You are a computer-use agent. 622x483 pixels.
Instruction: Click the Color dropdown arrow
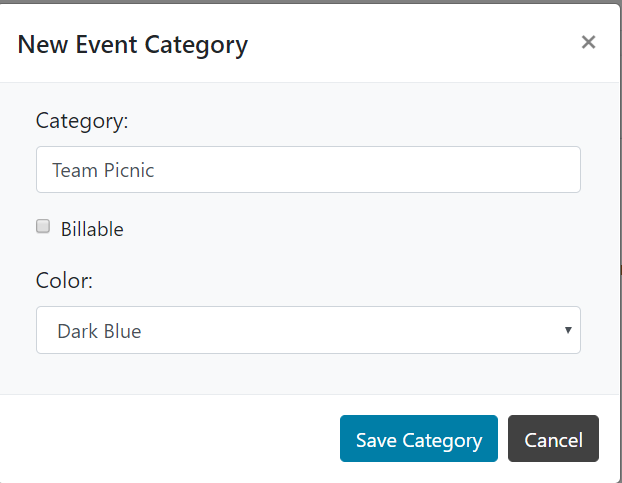[x=568, y=330]
